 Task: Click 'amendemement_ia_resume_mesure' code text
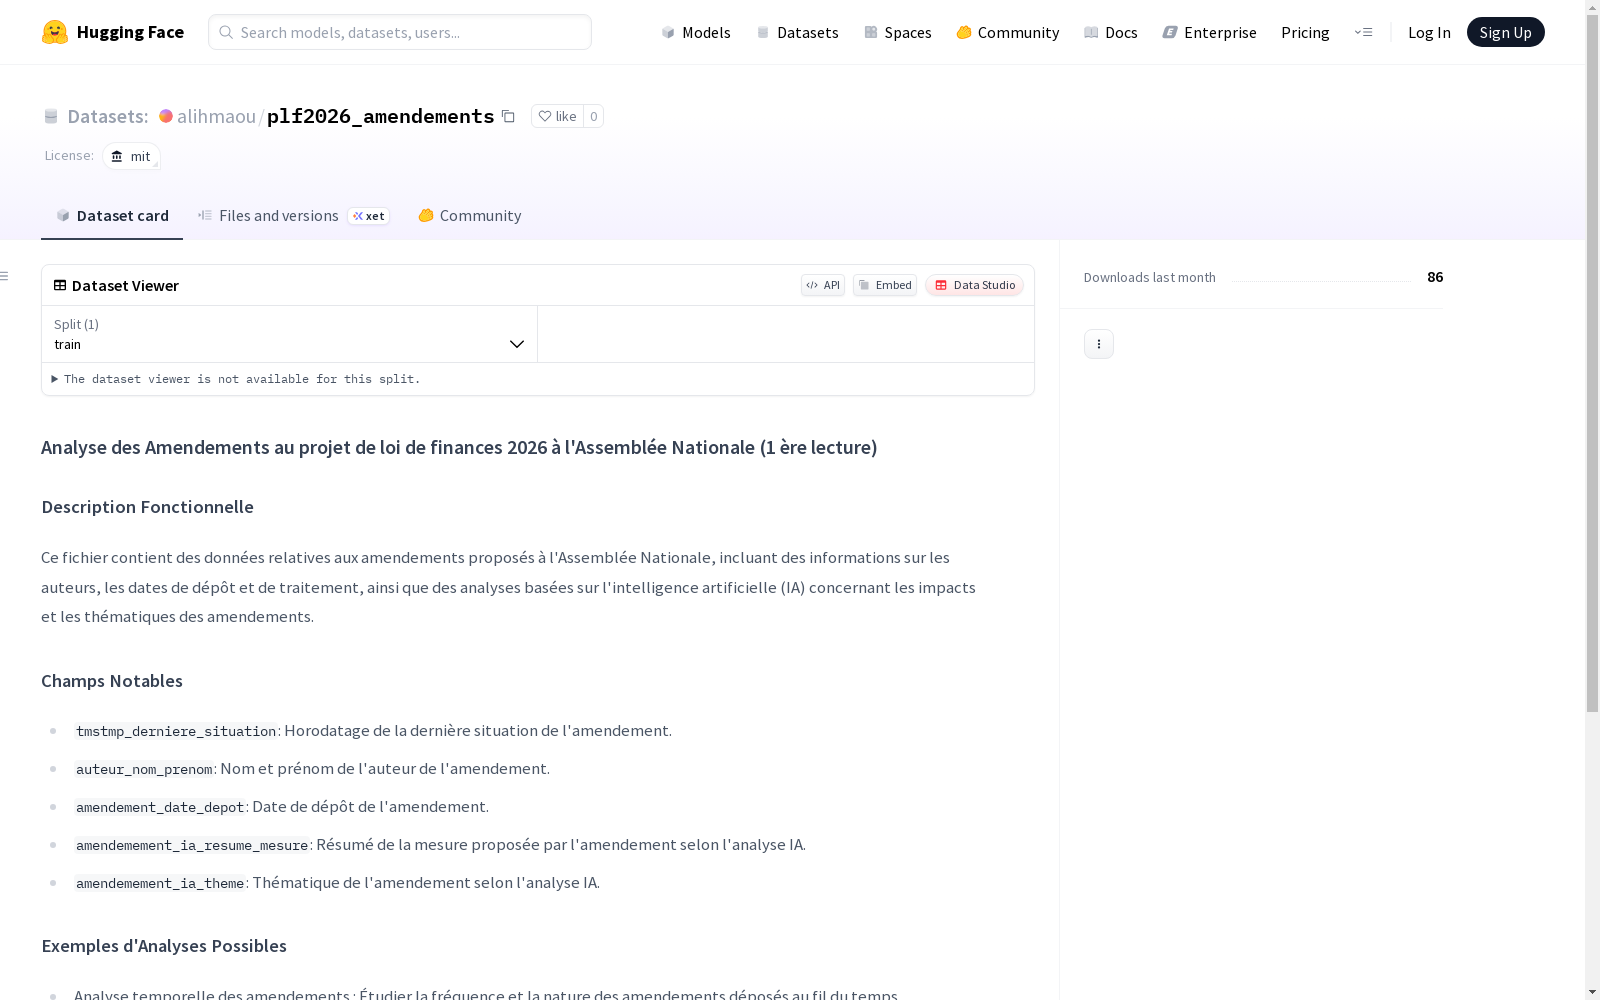[192, 845]
